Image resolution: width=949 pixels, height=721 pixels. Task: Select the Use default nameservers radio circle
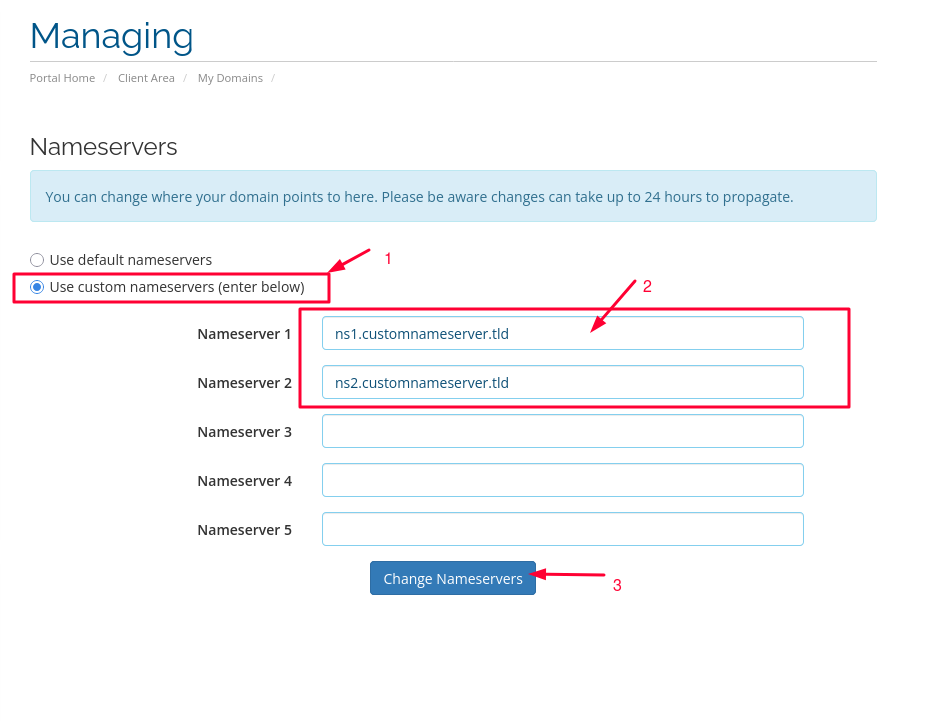tap(37, 260)
